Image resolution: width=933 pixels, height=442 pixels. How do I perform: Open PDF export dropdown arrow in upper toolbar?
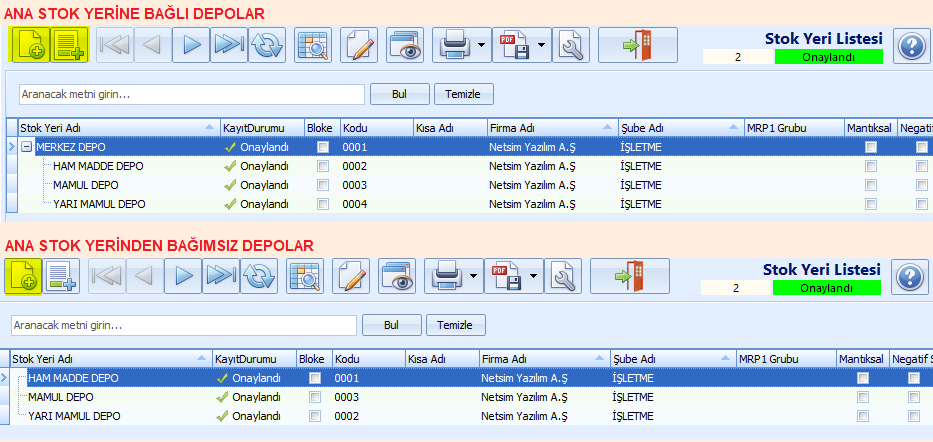point(542,45)
